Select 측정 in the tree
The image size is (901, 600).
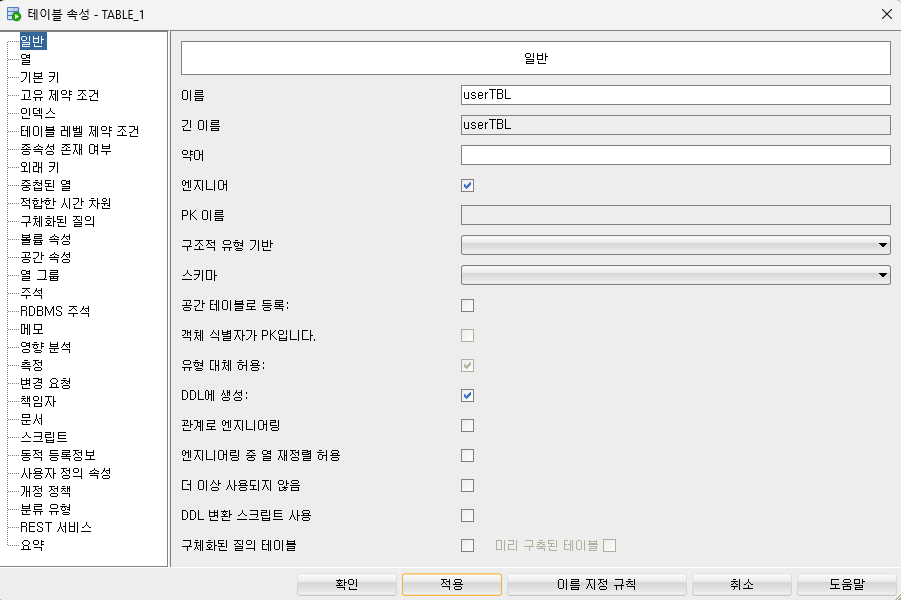[x=32, y=365]
